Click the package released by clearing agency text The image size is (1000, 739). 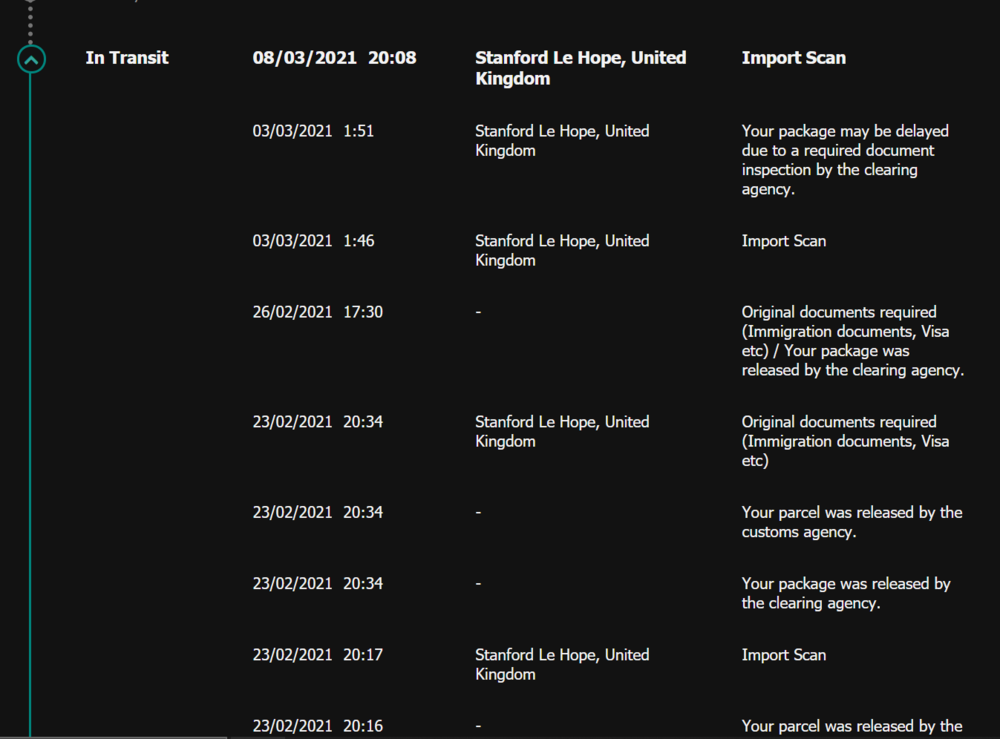845,593
